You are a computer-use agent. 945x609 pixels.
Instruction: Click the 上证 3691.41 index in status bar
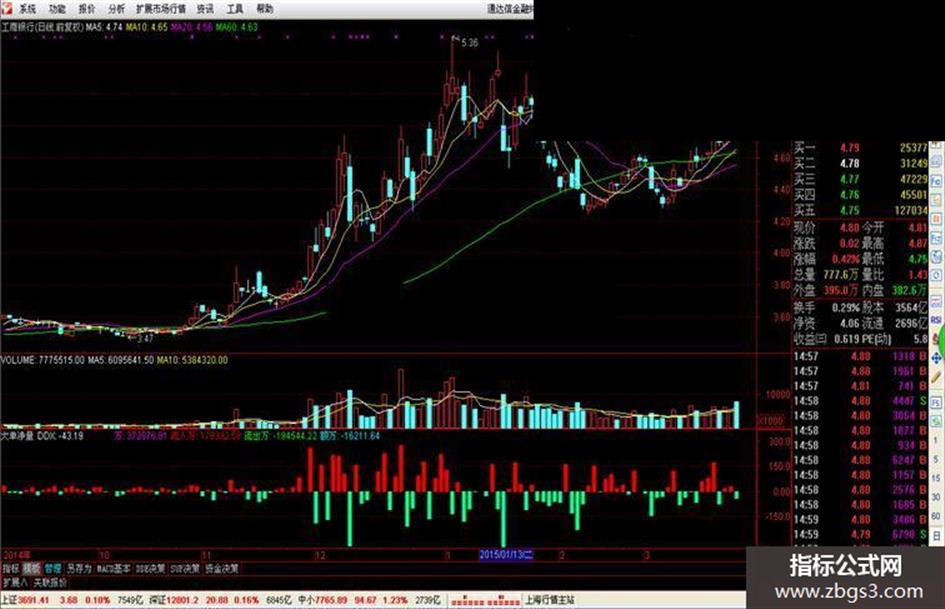(25, 600)
